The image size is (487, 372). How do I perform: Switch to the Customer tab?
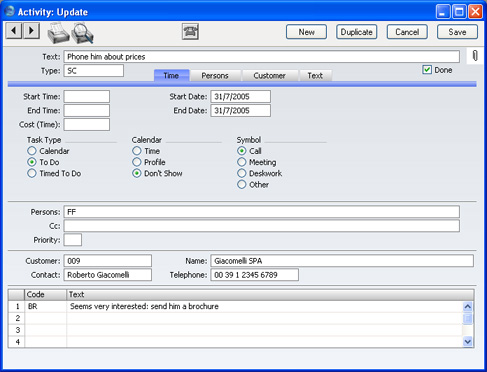pos(269,76)
